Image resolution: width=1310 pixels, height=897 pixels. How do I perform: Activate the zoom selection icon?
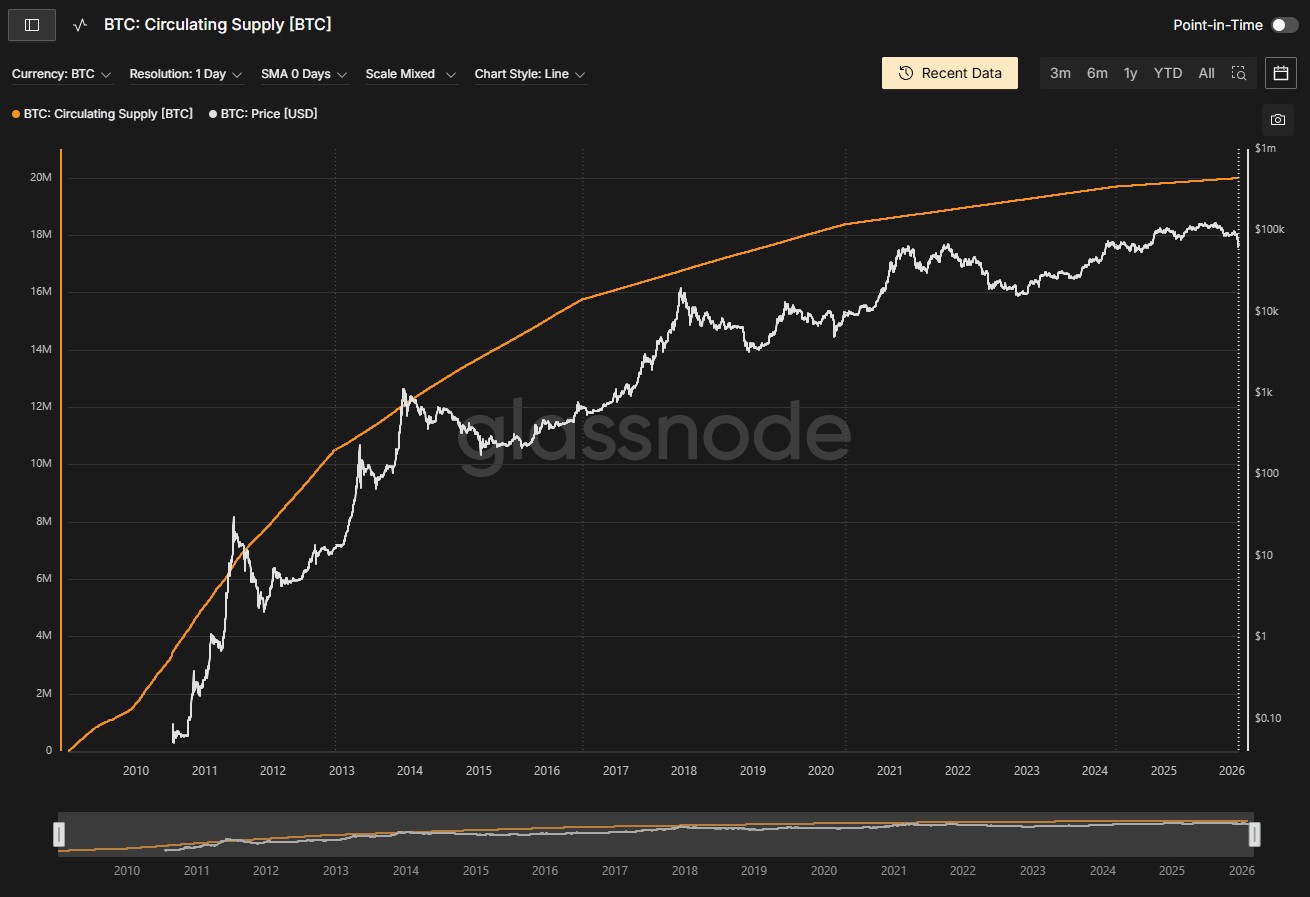pos(1239,73)
